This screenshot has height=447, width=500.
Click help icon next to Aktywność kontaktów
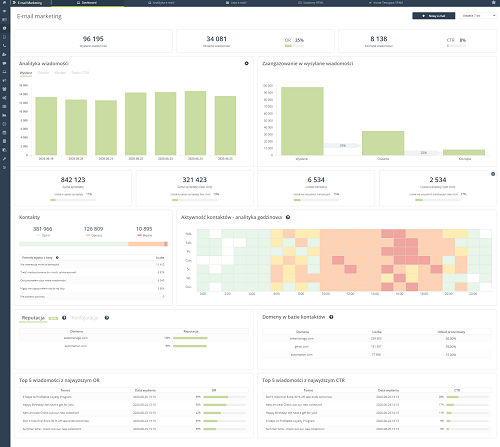(288, 217)
